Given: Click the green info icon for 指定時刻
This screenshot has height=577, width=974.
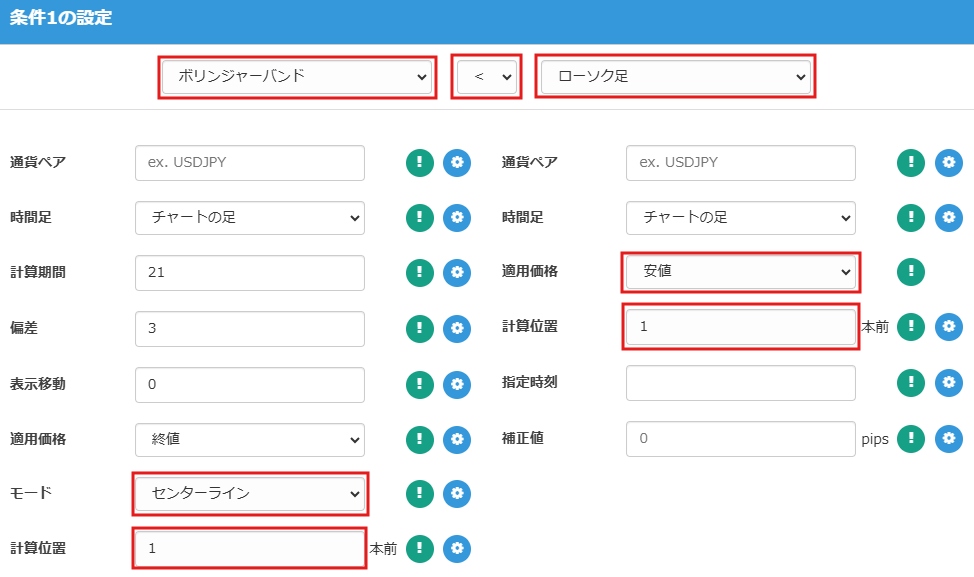Looking at the screenshot, I should click(x=910, y=383).
